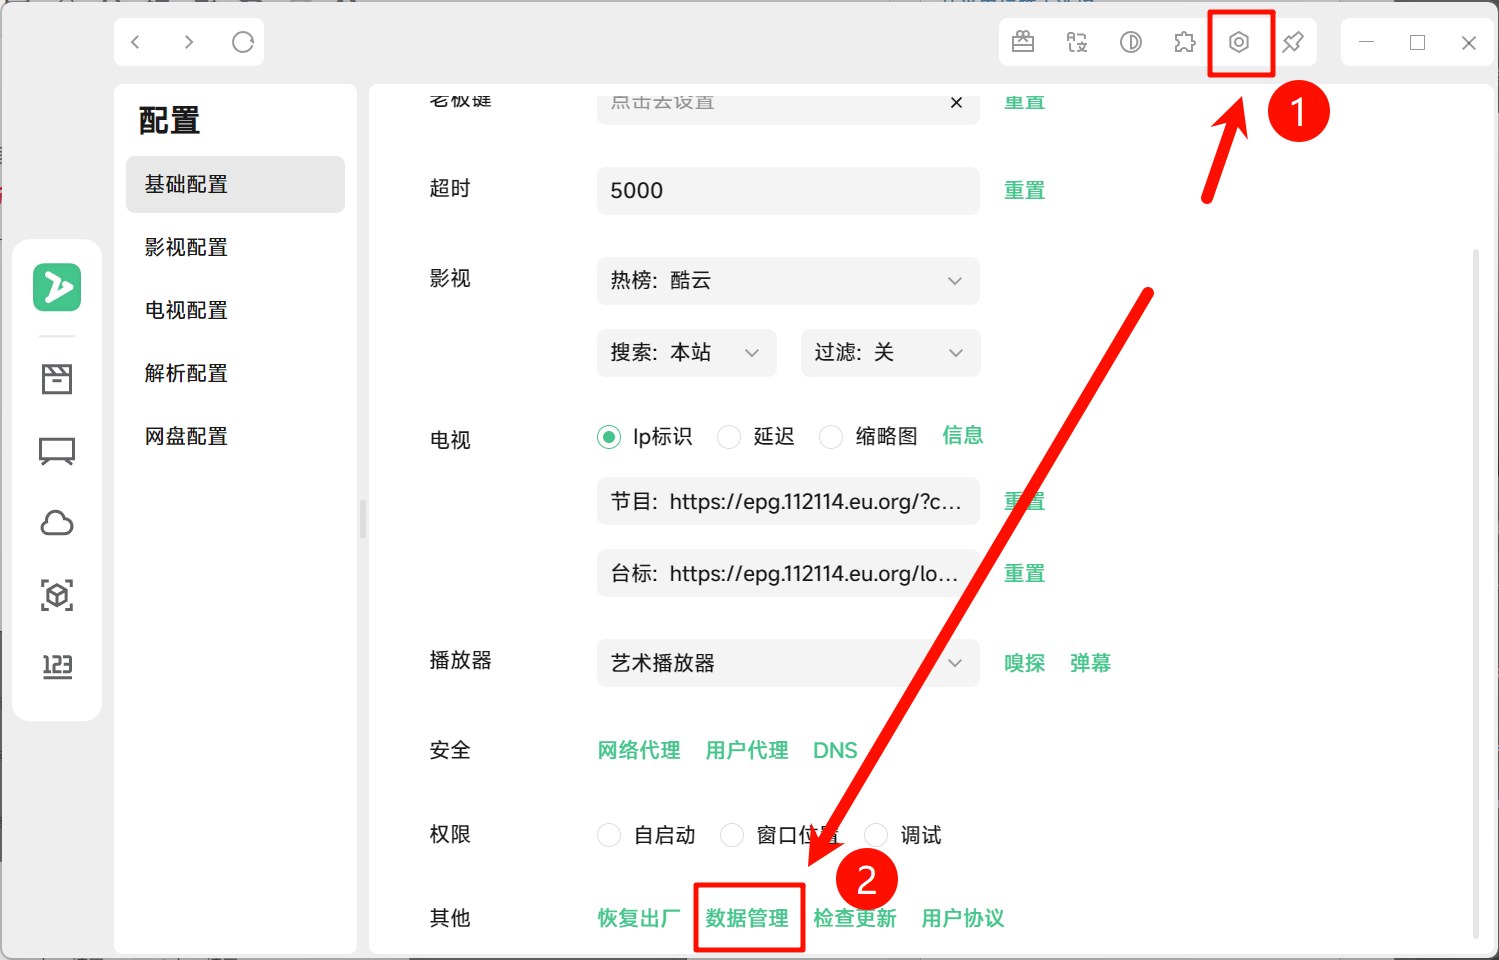1499x960 pixels.
Task: Click the 网络代理 link
Action: [639, 750]
